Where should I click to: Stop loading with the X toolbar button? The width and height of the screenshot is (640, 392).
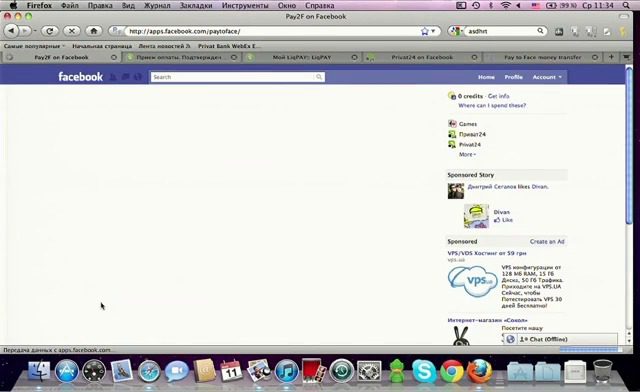pyautogui.click(x=71, y=31)
